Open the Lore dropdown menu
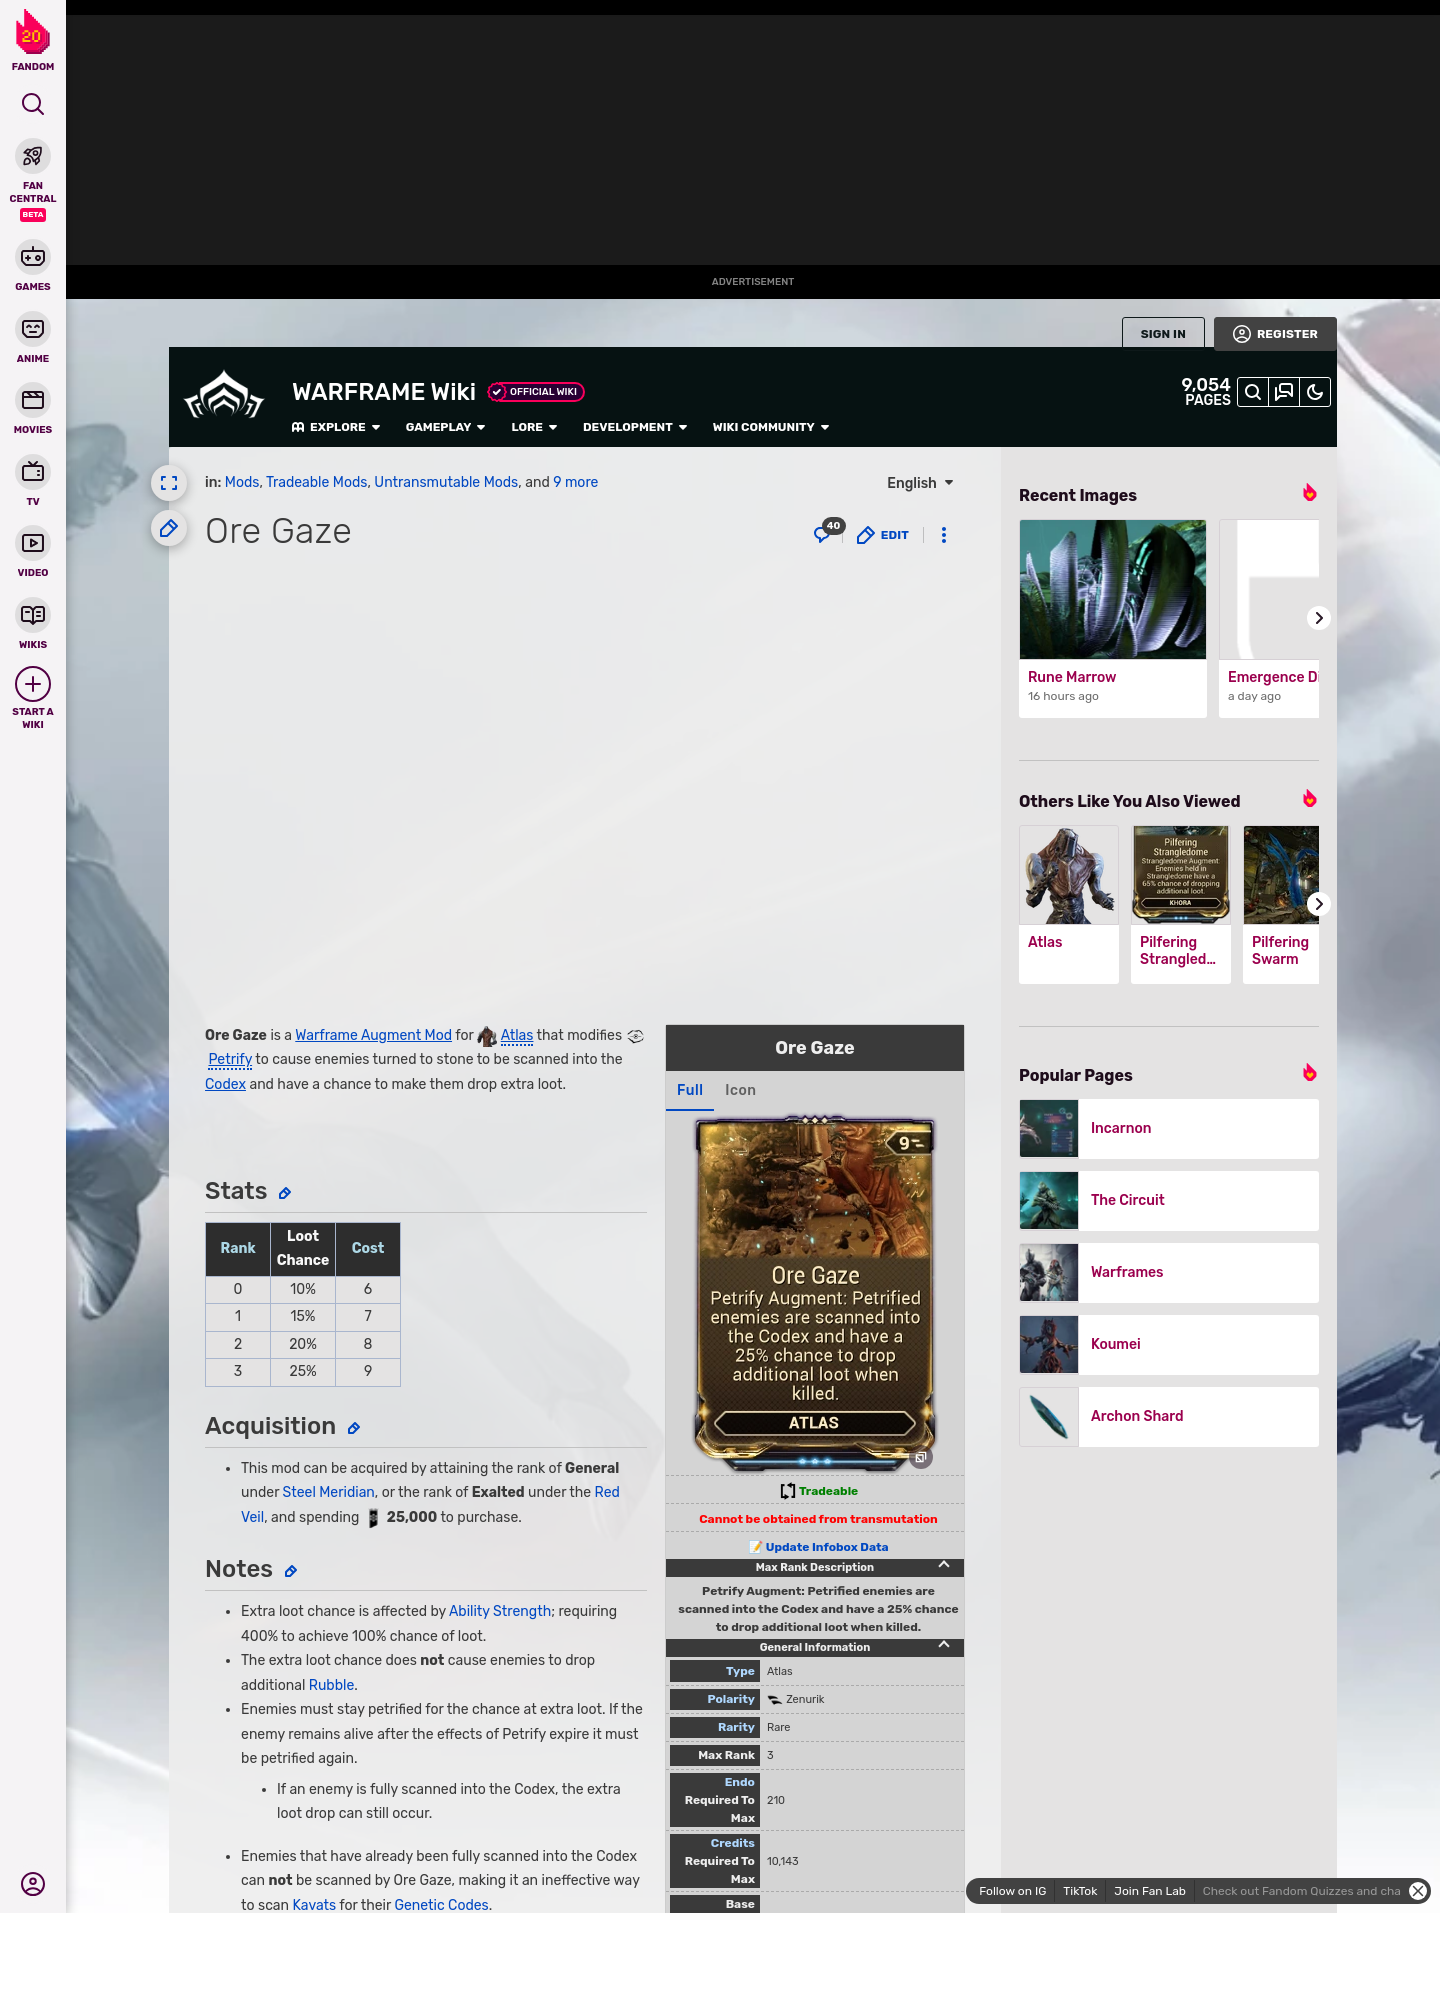Viewport: 1440px width, 2000px height. coord(534,427)
